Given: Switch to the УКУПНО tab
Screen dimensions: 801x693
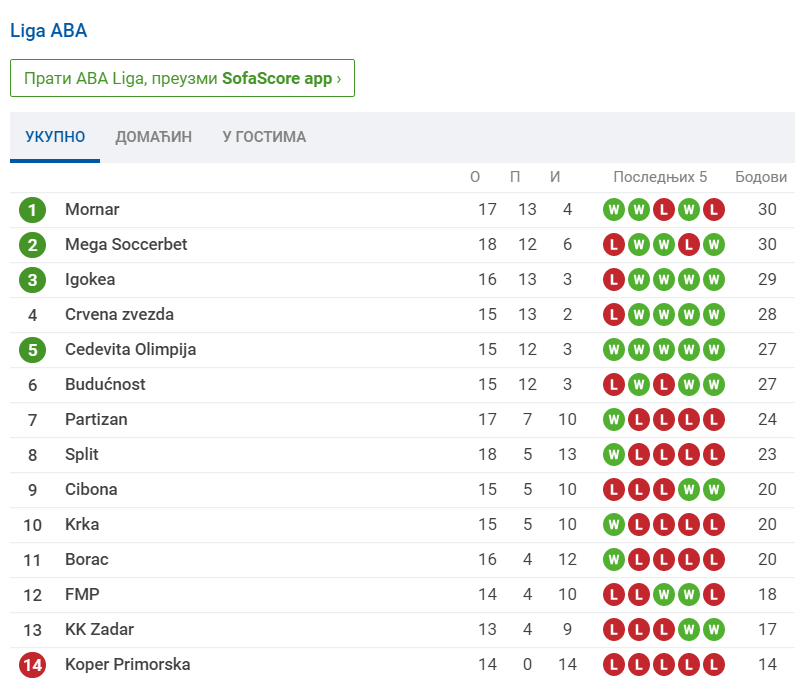Looking at the screenshot, I should tap(55, 137).
